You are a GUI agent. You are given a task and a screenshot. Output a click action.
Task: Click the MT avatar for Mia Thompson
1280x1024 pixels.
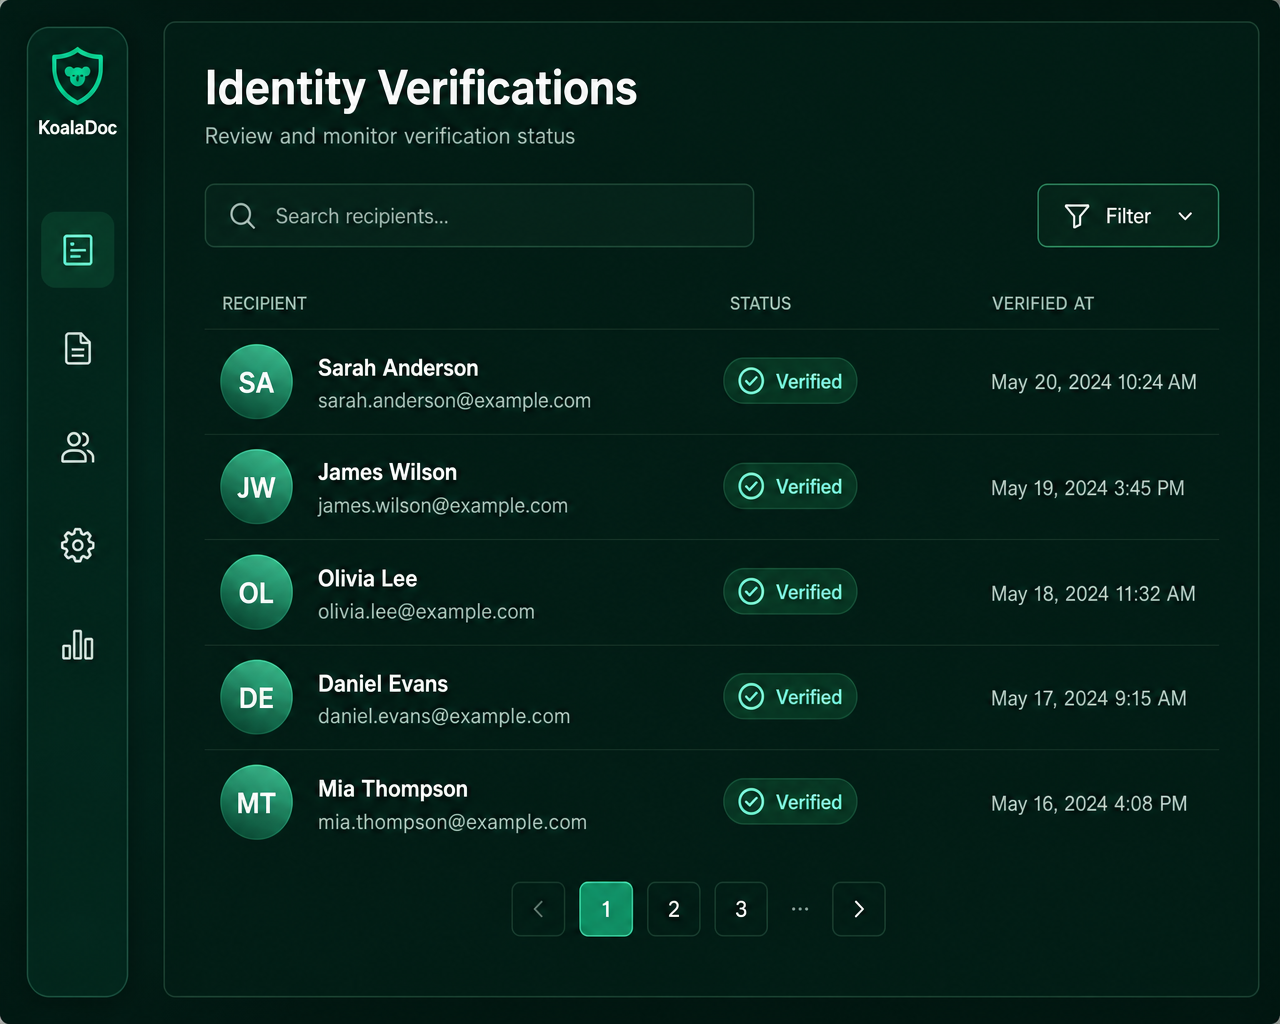[256, 802]
